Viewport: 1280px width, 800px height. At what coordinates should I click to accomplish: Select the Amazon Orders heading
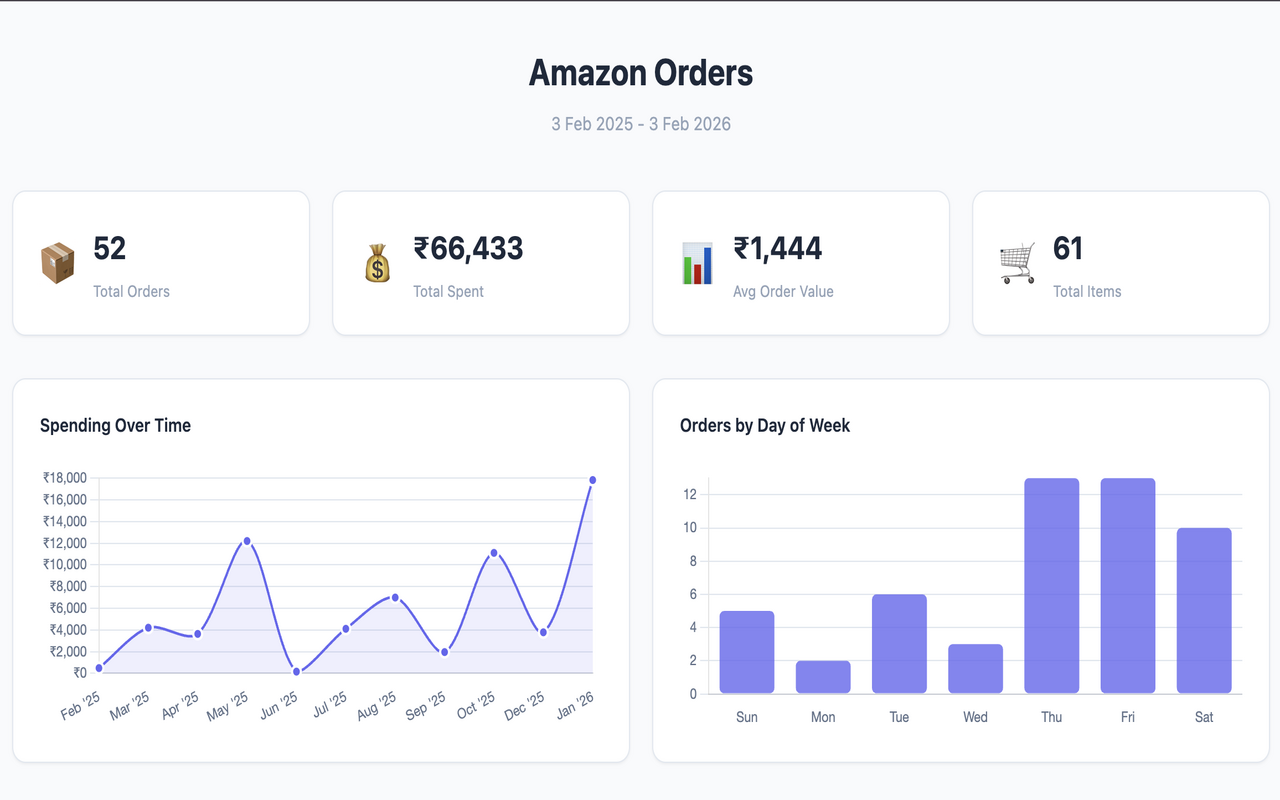tap(640, 73)
